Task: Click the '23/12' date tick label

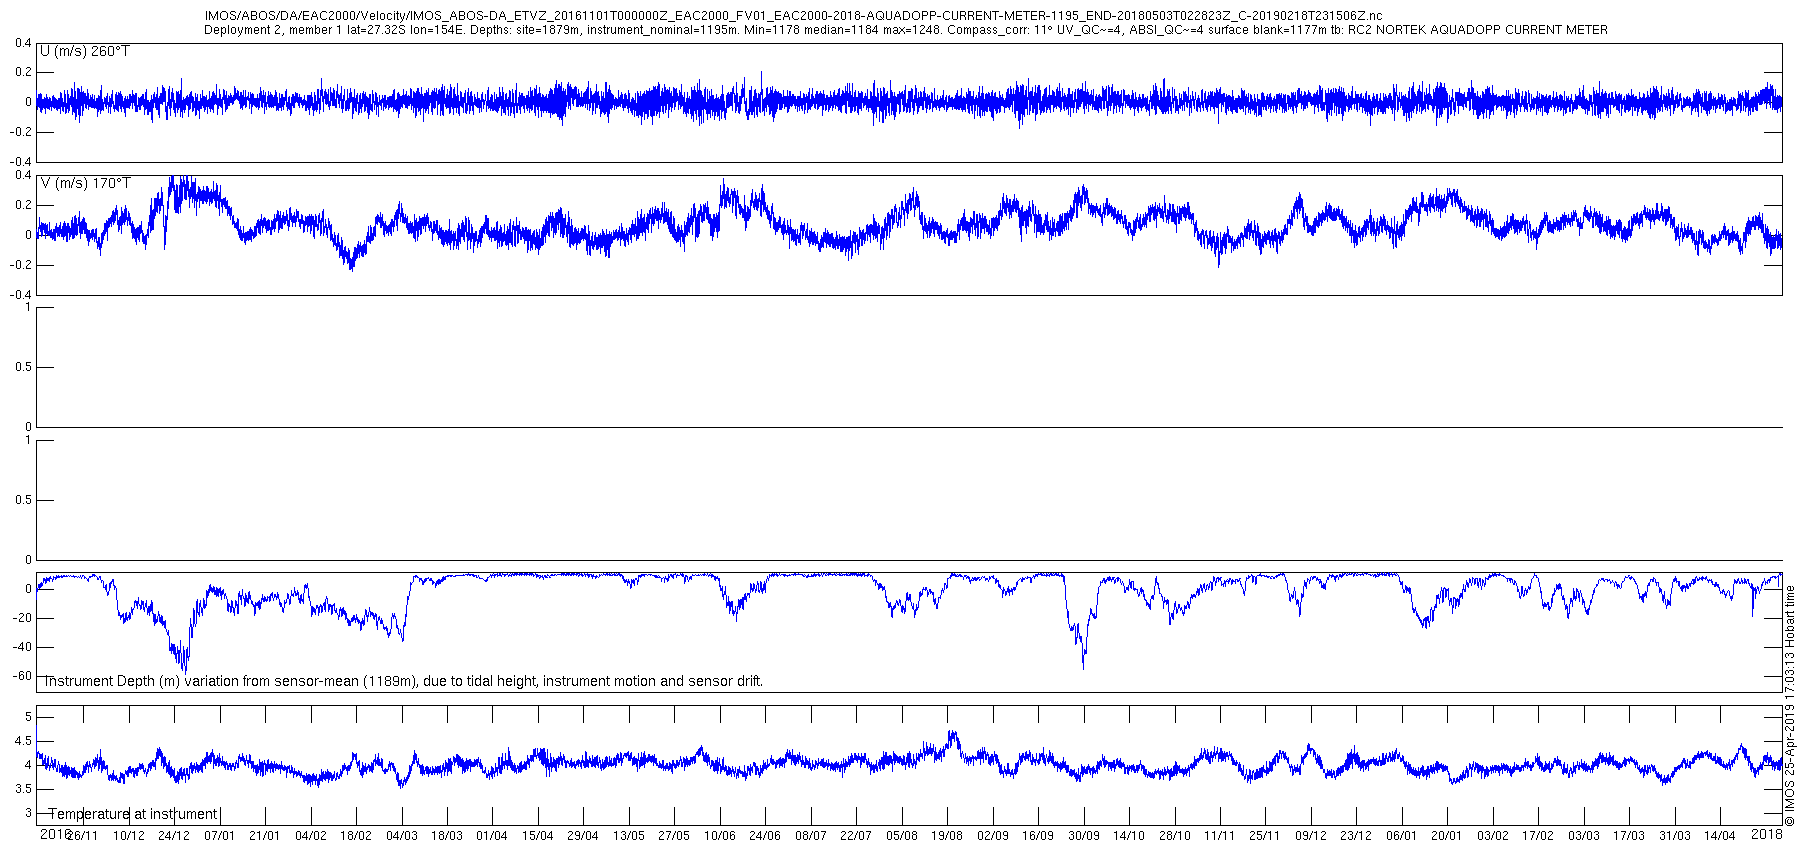Action: coord(1356,836)
